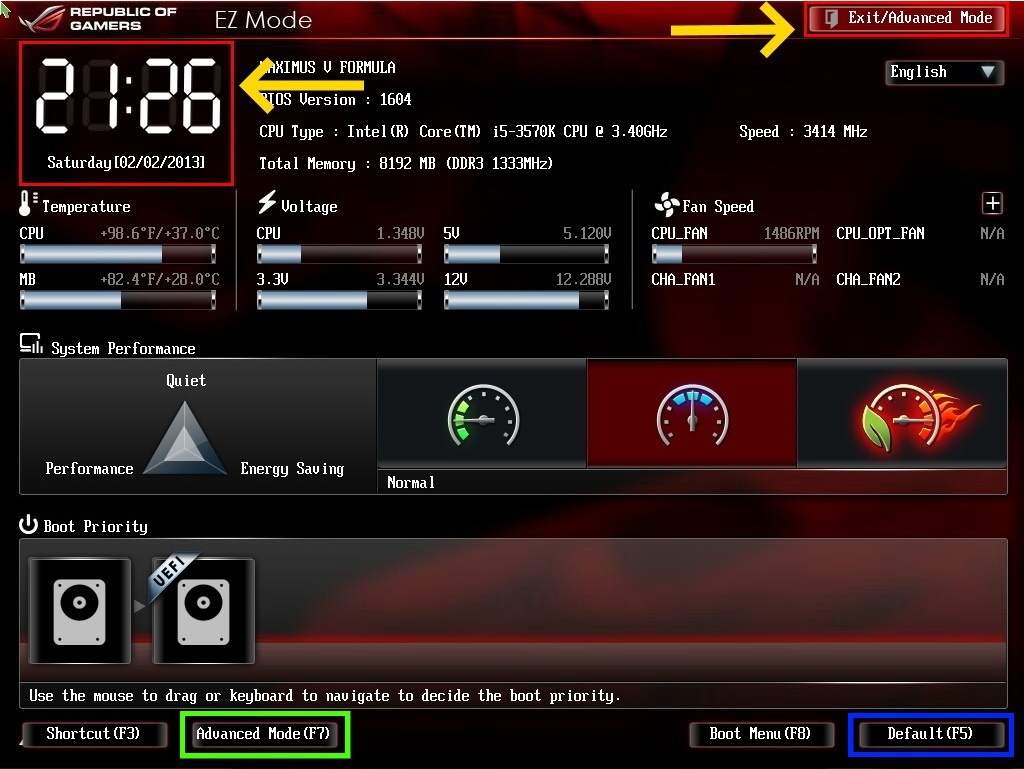Click the Saturday 02/02/2013 date text
Image resolution: width=1024 pixels, height=769 pixels.
(x=126, y=162)
